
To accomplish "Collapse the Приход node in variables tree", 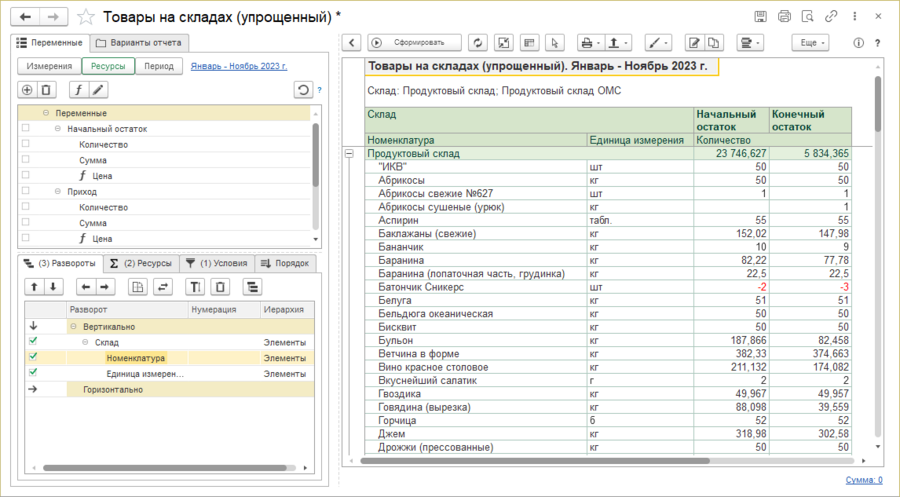I will [58, 191].
